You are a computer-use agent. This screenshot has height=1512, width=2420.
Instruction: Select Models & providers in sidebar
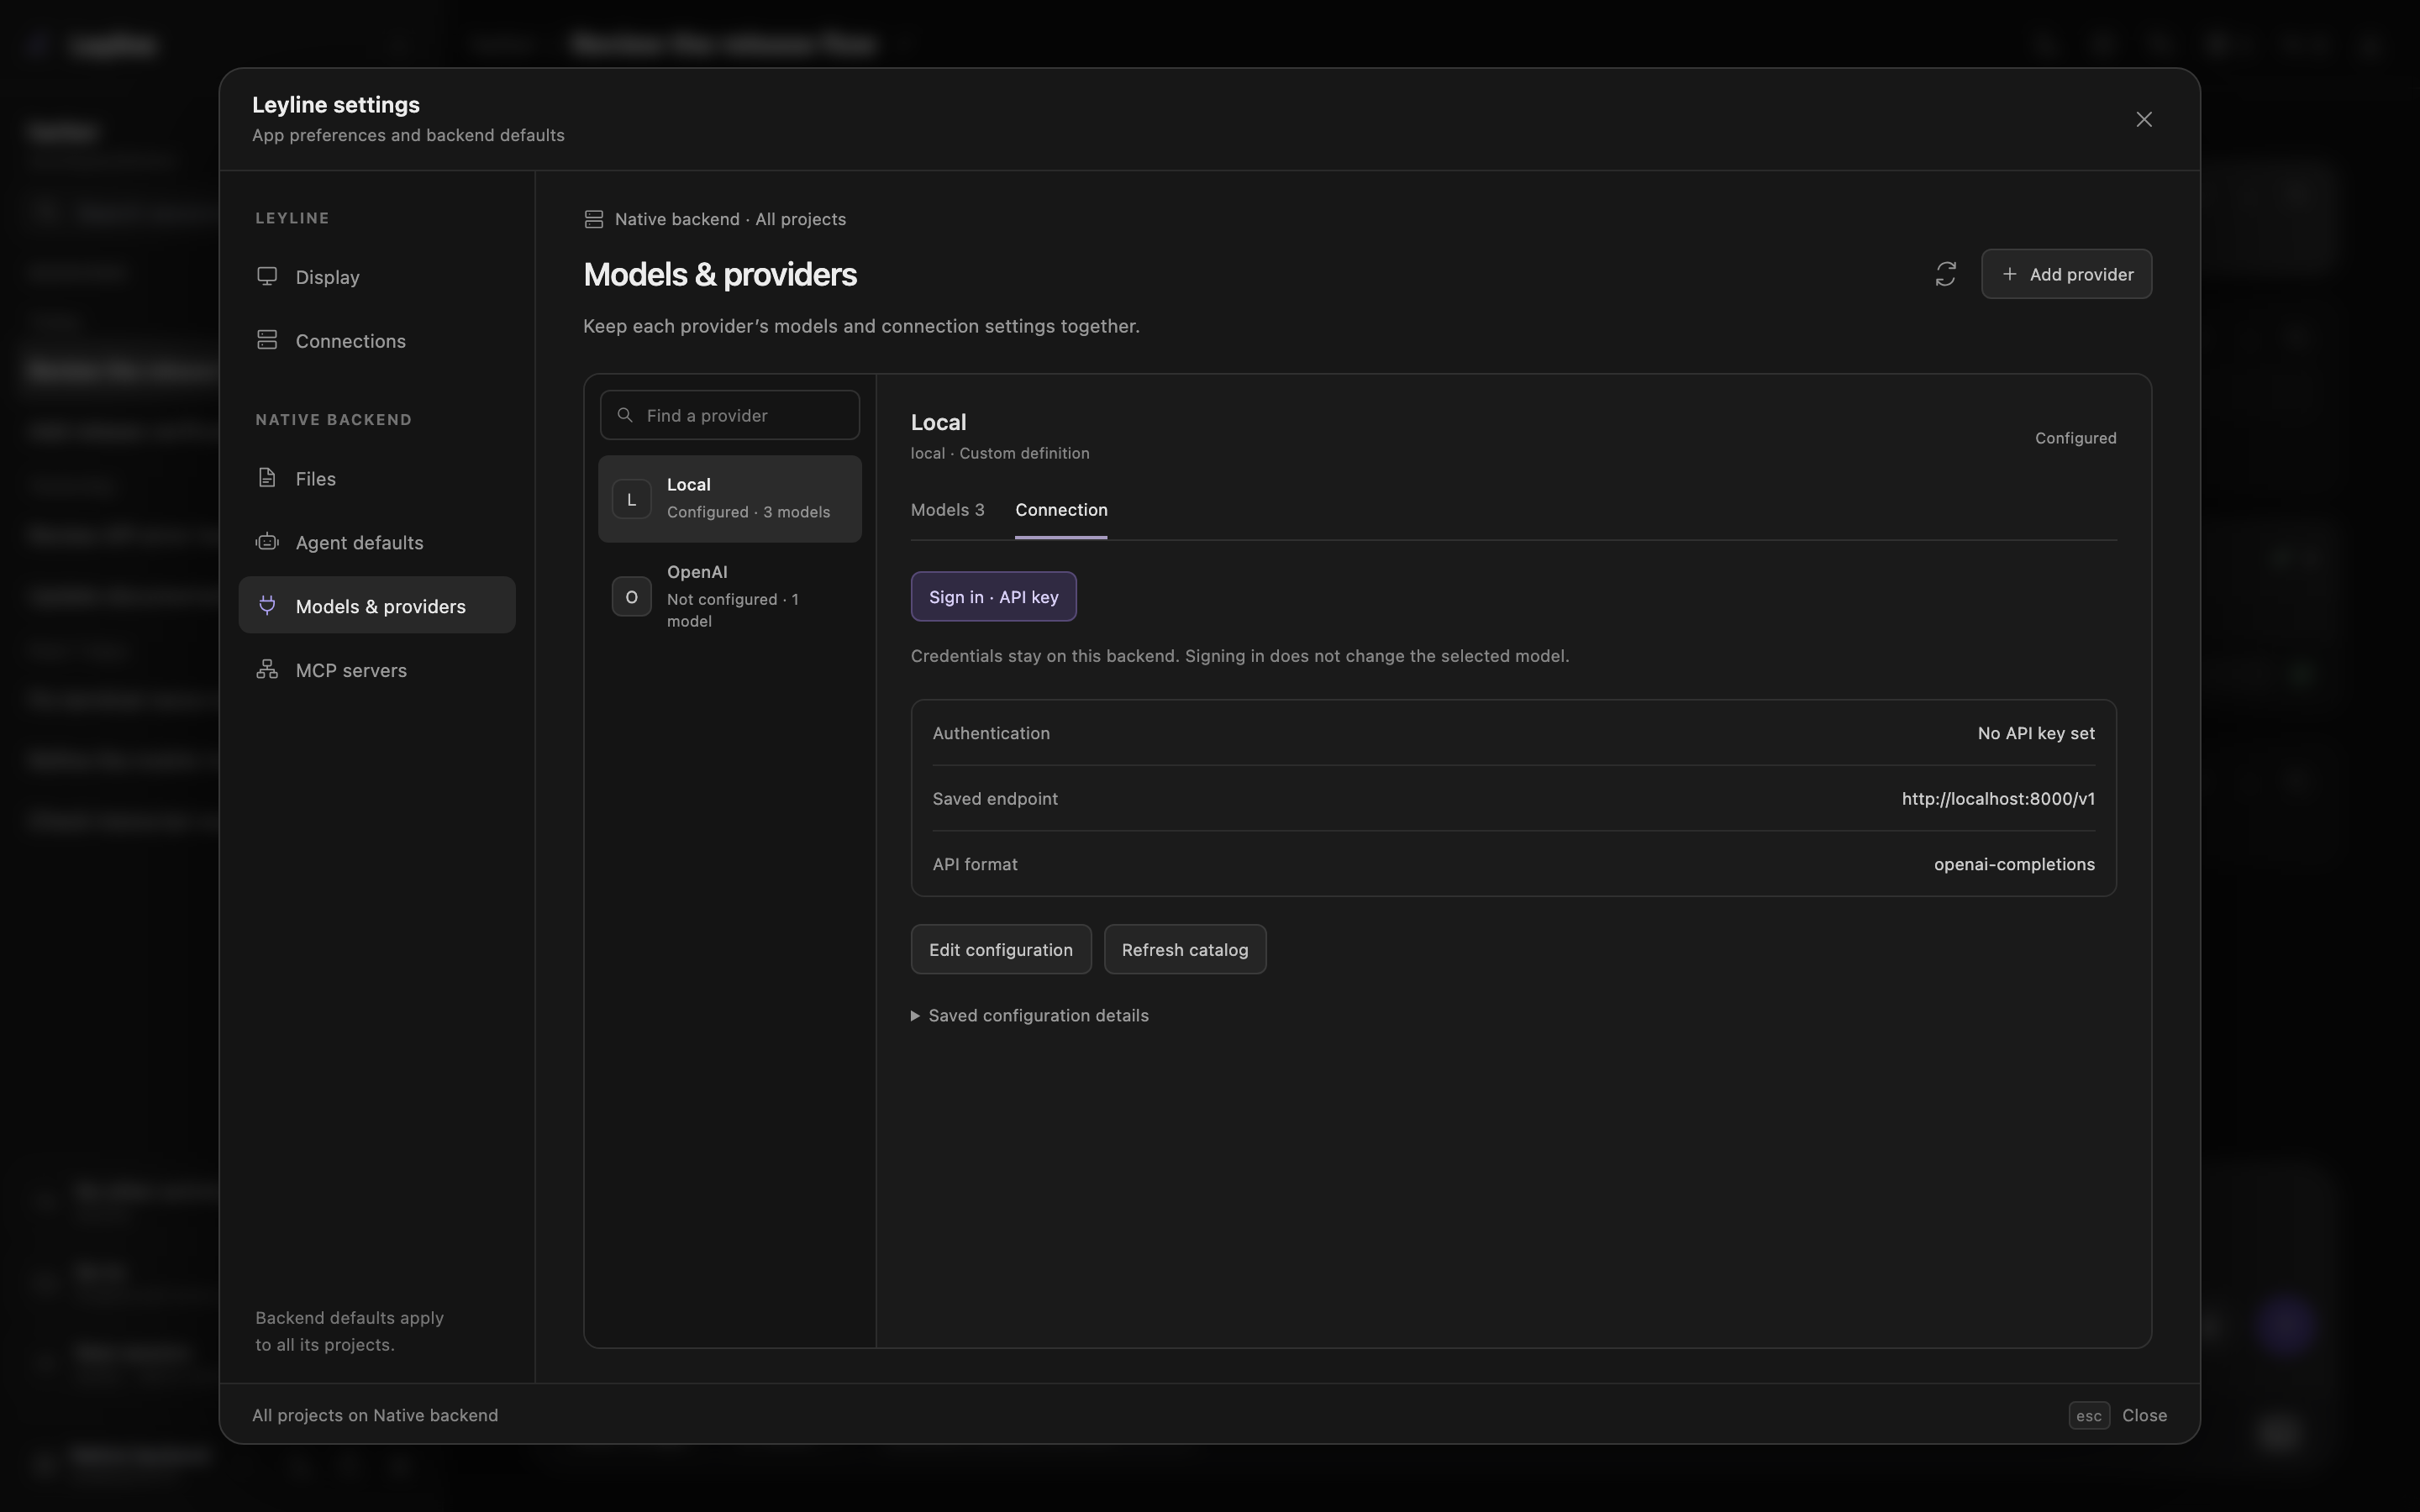(x=376, y=605)
